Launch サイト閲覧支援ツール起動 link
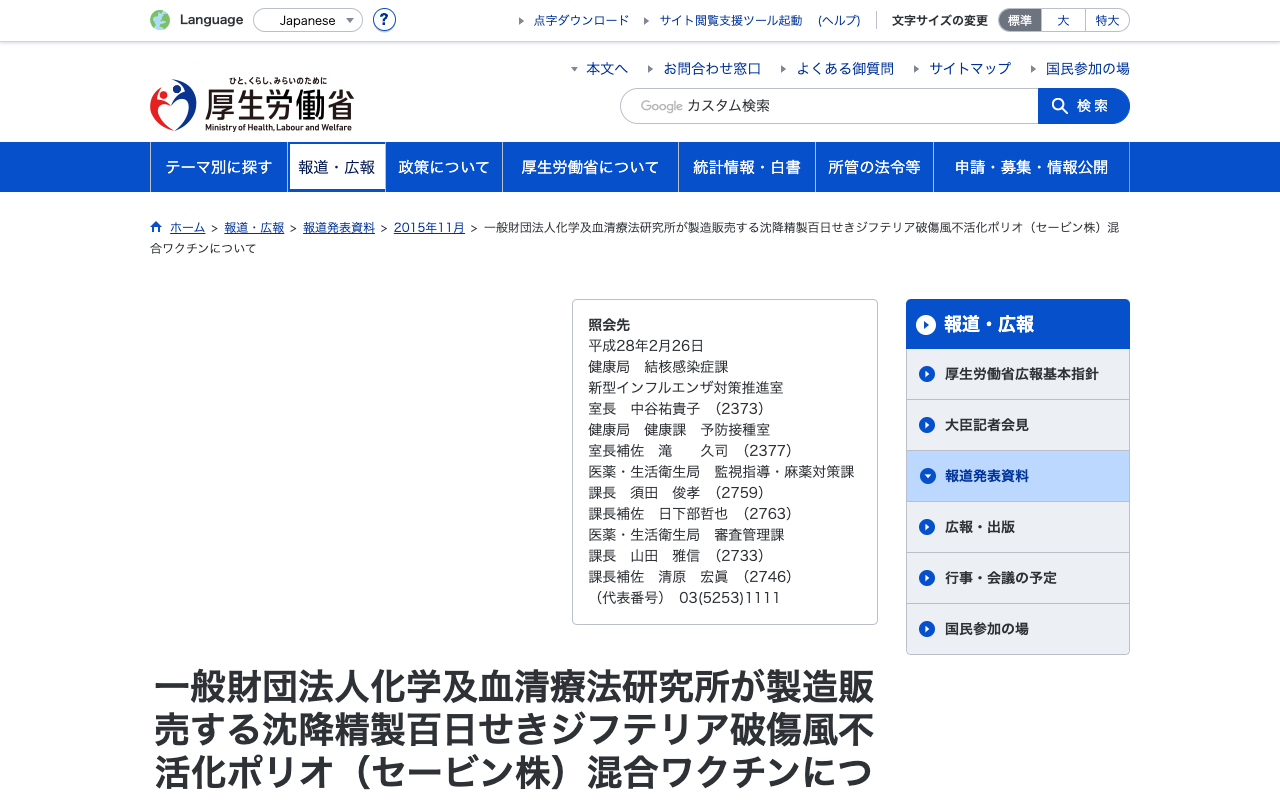This screenshot has width=1280, height=800. pos(730,20)
